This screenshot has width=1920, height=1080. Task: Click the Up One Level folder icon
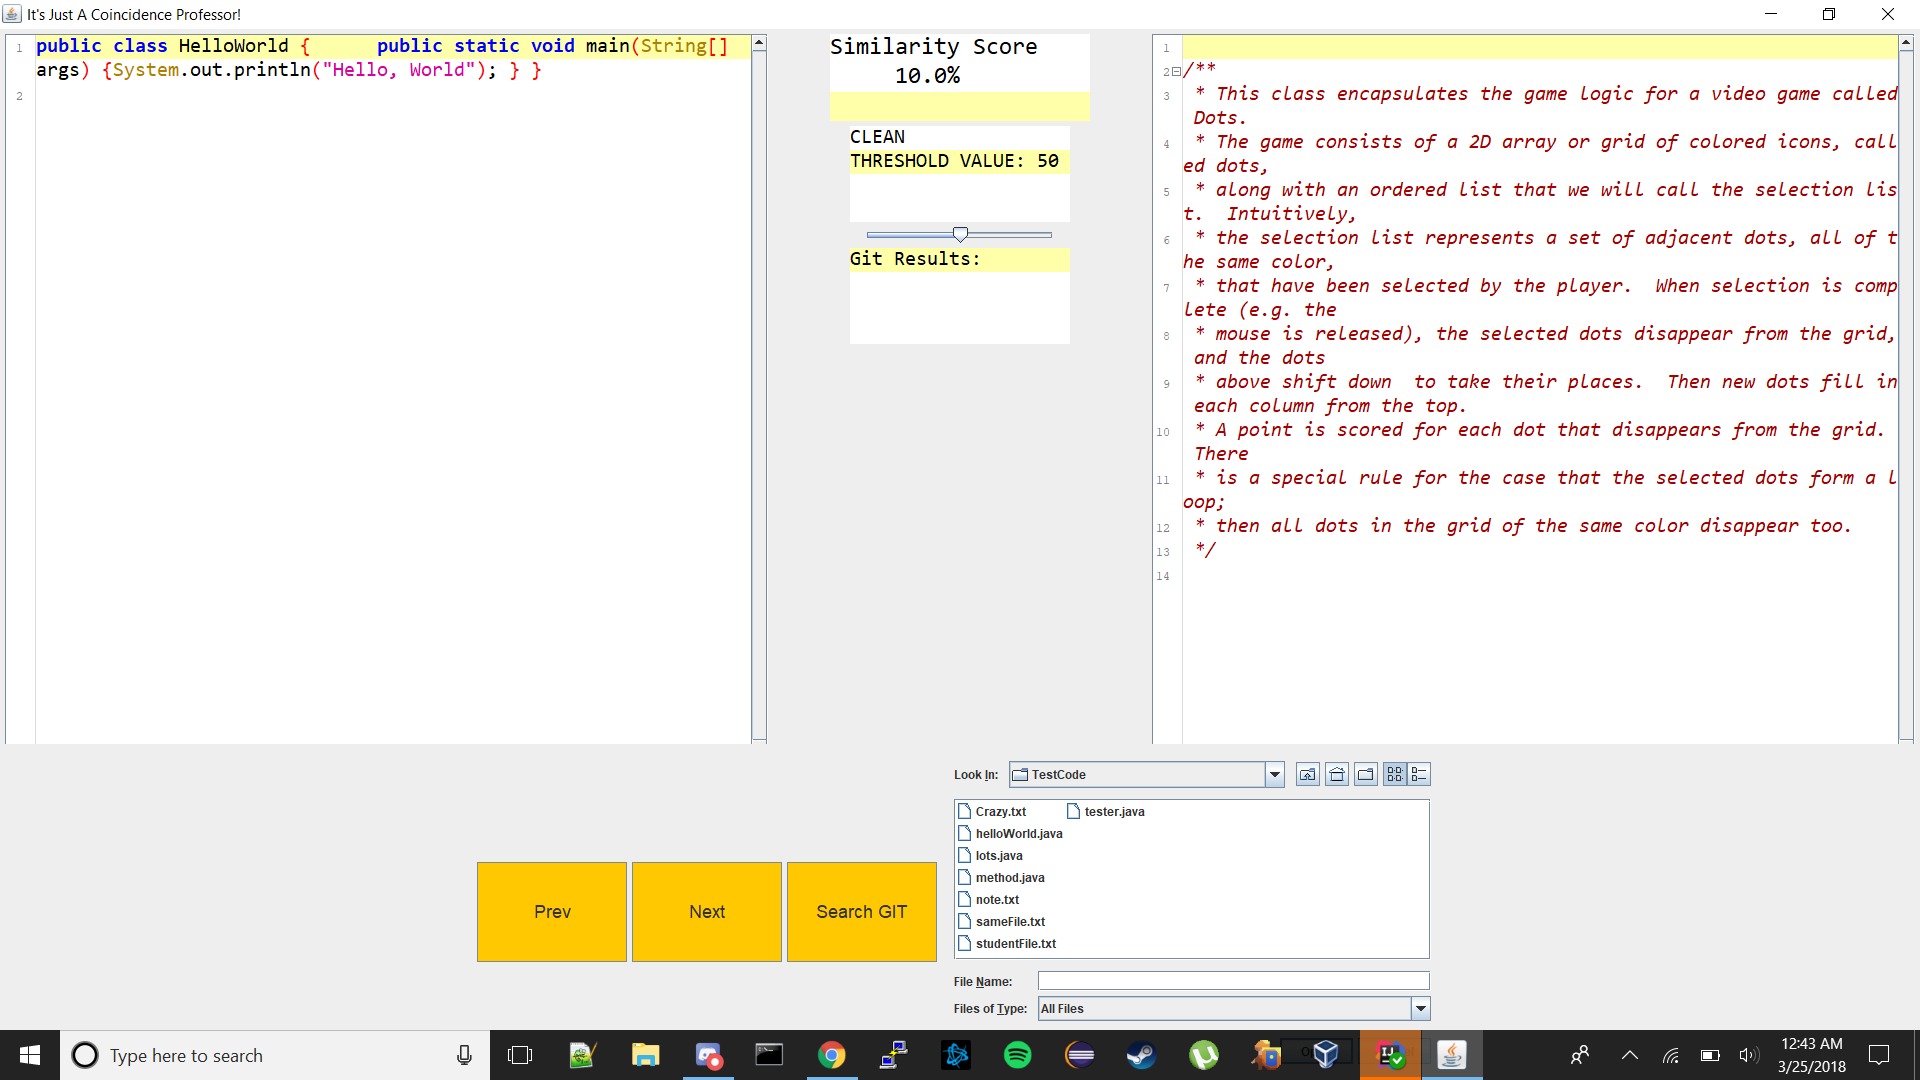1307,775
